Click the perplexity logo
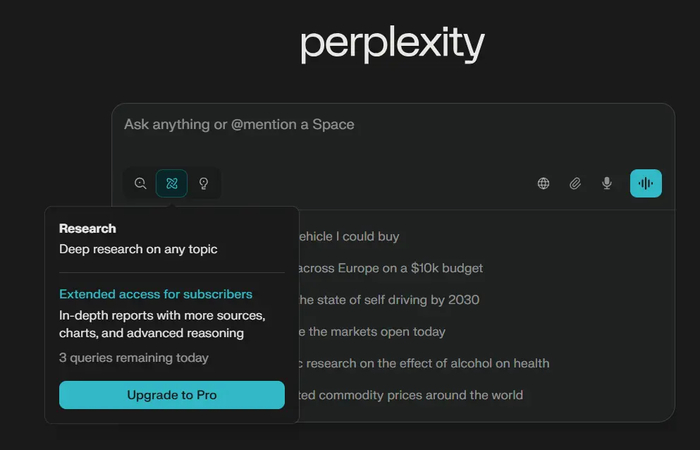Image resolution: width=700 pixels, height=450 pixels. (392, 44)
